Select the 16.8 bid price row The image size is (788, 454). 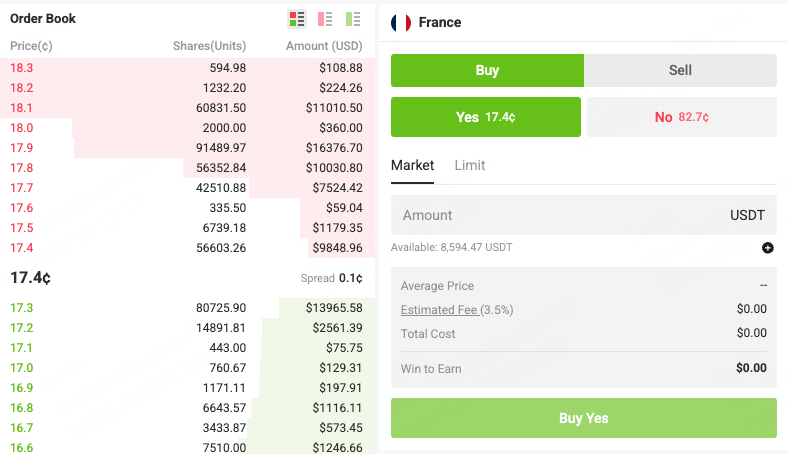click(187, 408)
